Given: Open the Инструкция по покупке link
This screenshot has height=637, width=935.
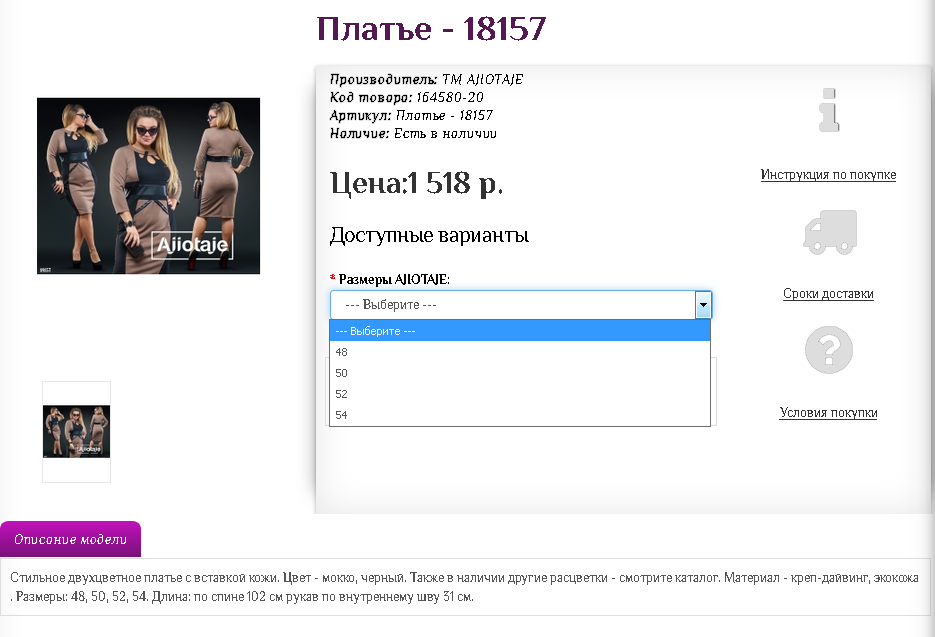Looking at the screenshot, I should point(828,175).
